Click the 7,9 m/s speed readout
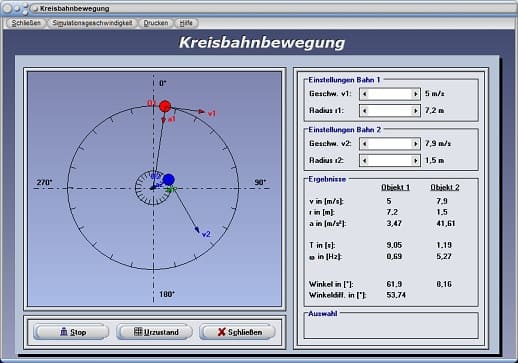Image resolution: width=518 pixels, height=363 pixels. click(438, 144)
